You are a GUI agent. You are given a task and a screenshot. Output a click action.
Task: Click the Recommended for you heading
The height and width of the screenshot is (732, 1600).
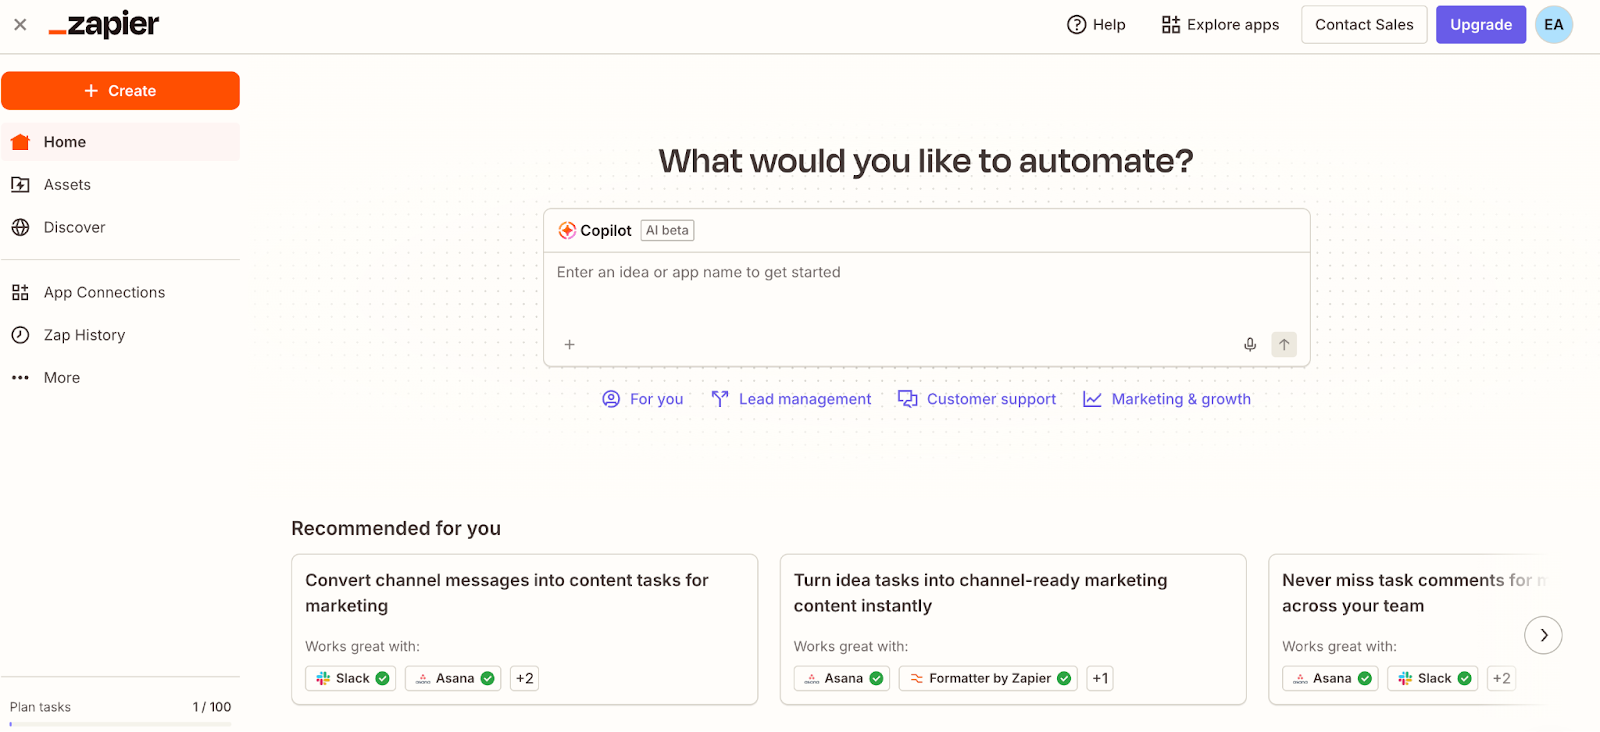396,528
